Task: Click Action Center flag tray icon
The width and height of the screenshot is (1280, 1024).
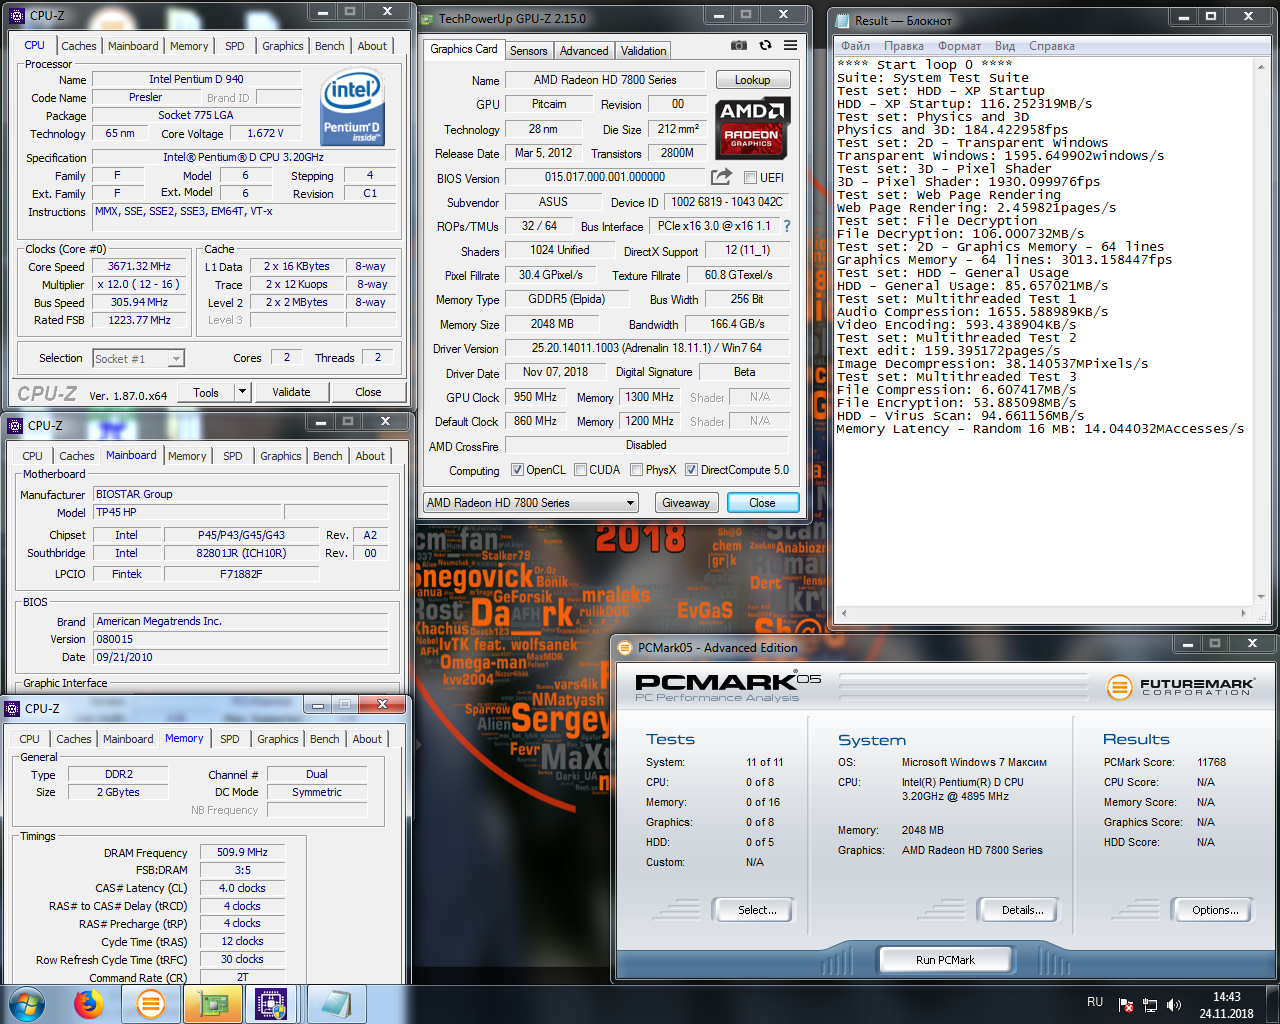Action: (x=1126, y=1005)
